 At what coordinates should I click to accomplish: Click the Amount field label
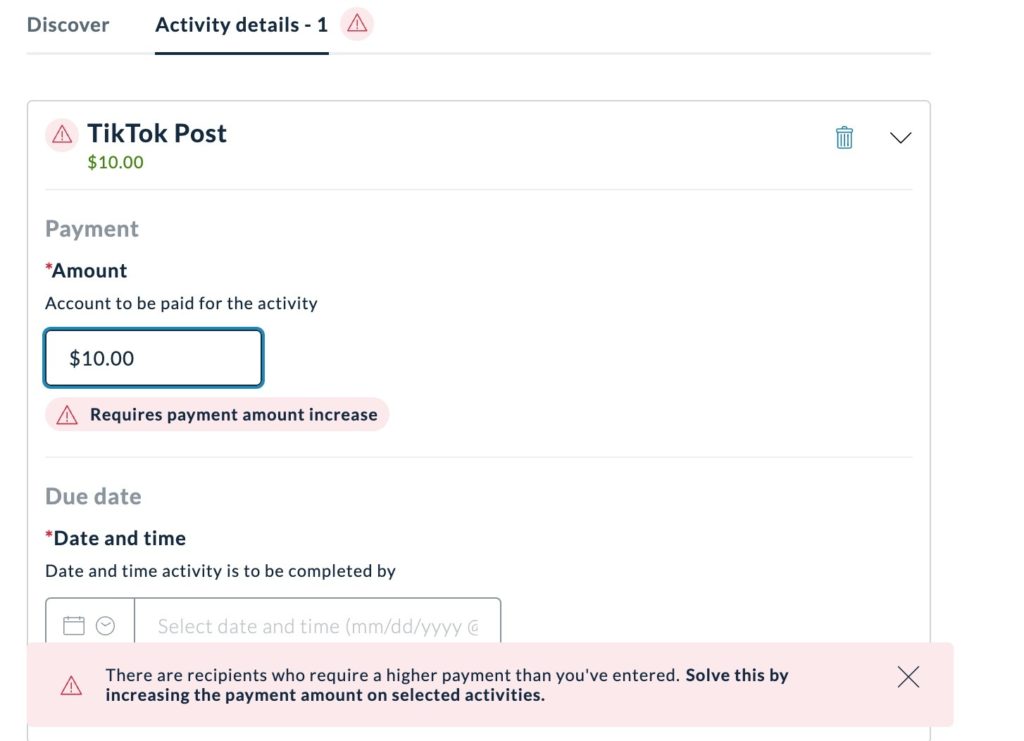pyautogui.click(x=86, y=270)
